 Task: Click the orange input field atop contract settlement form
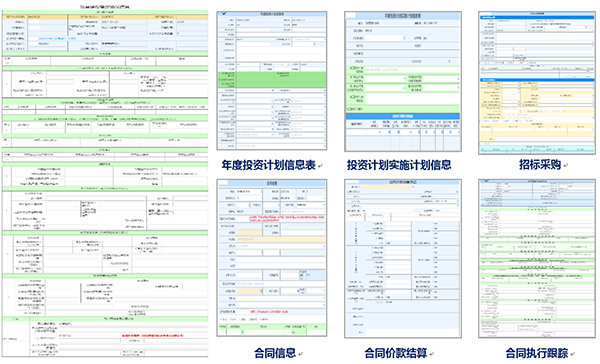pos(388,187)
